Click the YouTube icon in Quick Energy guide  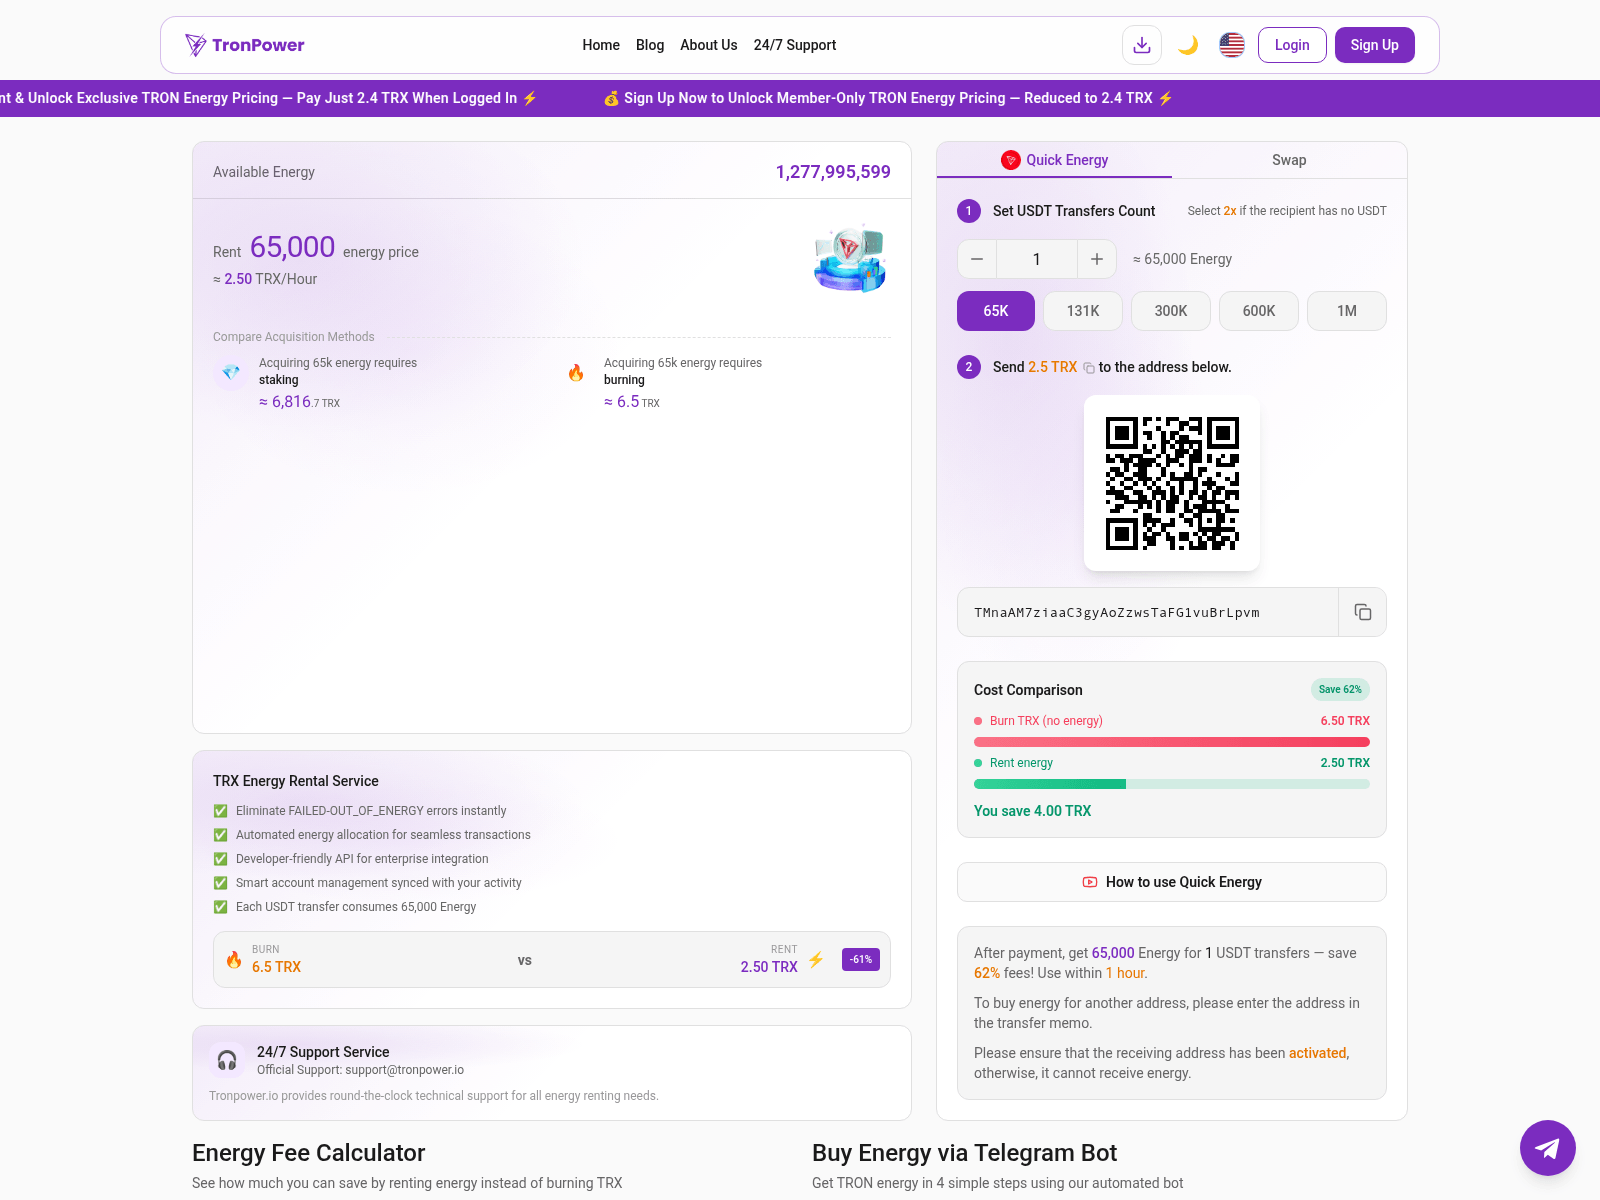pyautogui.click(x=1090, y=882)
